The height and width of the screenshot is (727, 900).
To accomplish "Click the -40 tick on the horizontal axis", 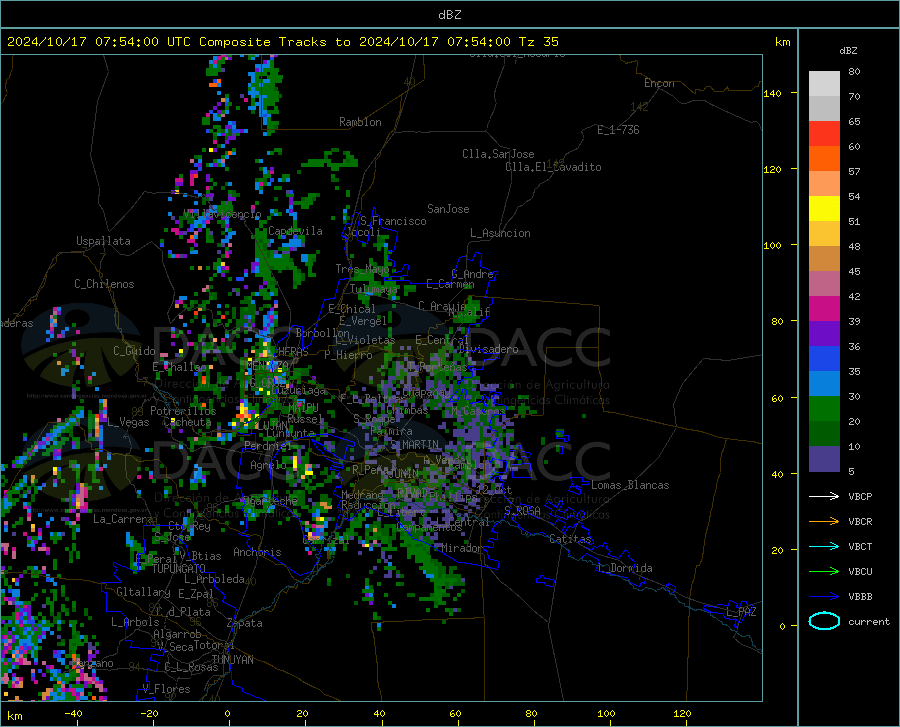I will coord(73,713).
